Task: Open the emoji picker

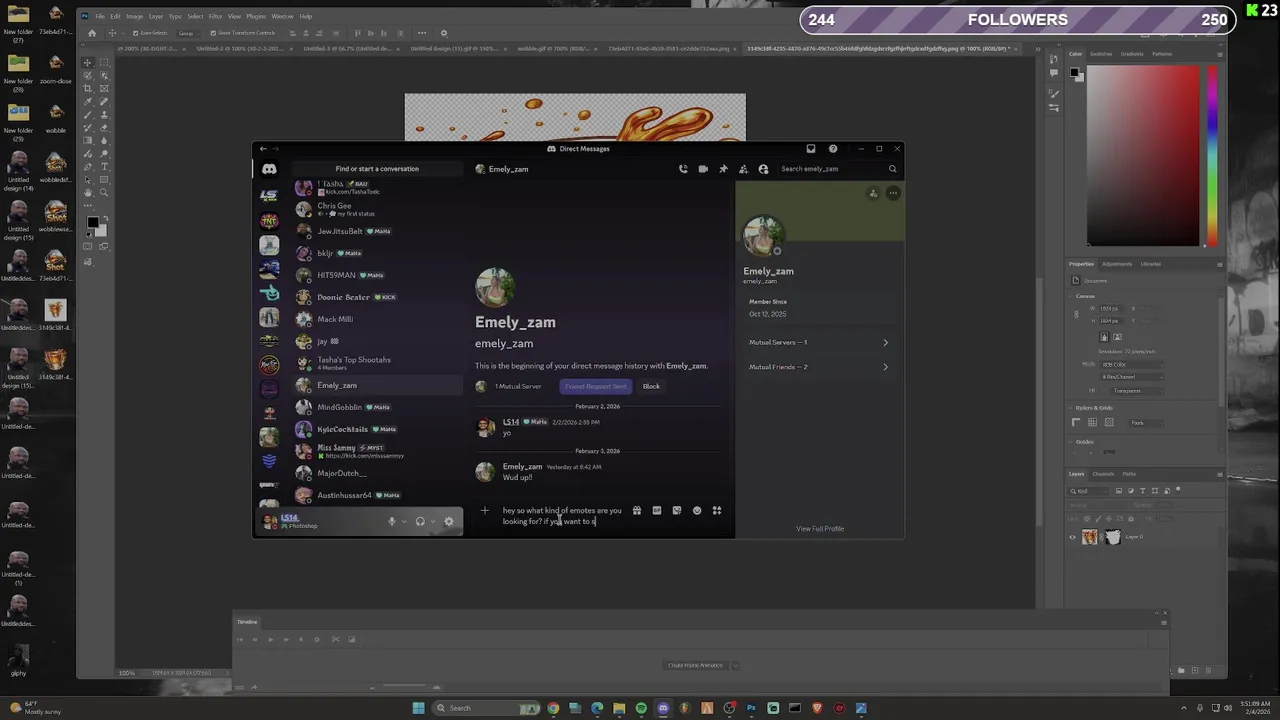Action: [x=697, y=511]
